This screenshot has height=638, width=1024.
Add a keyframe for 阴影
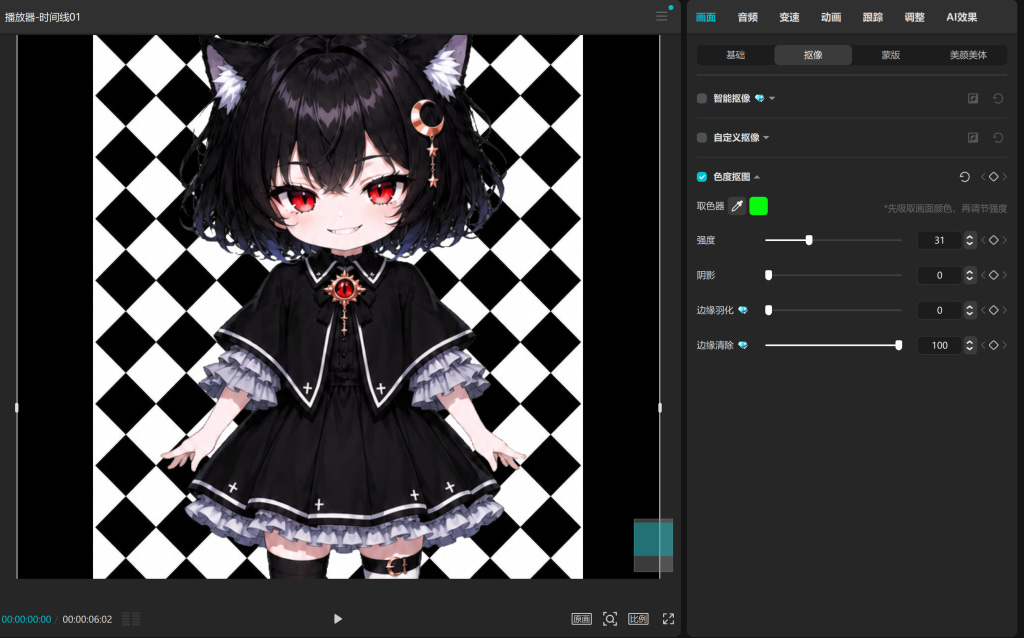coord(993,276)
